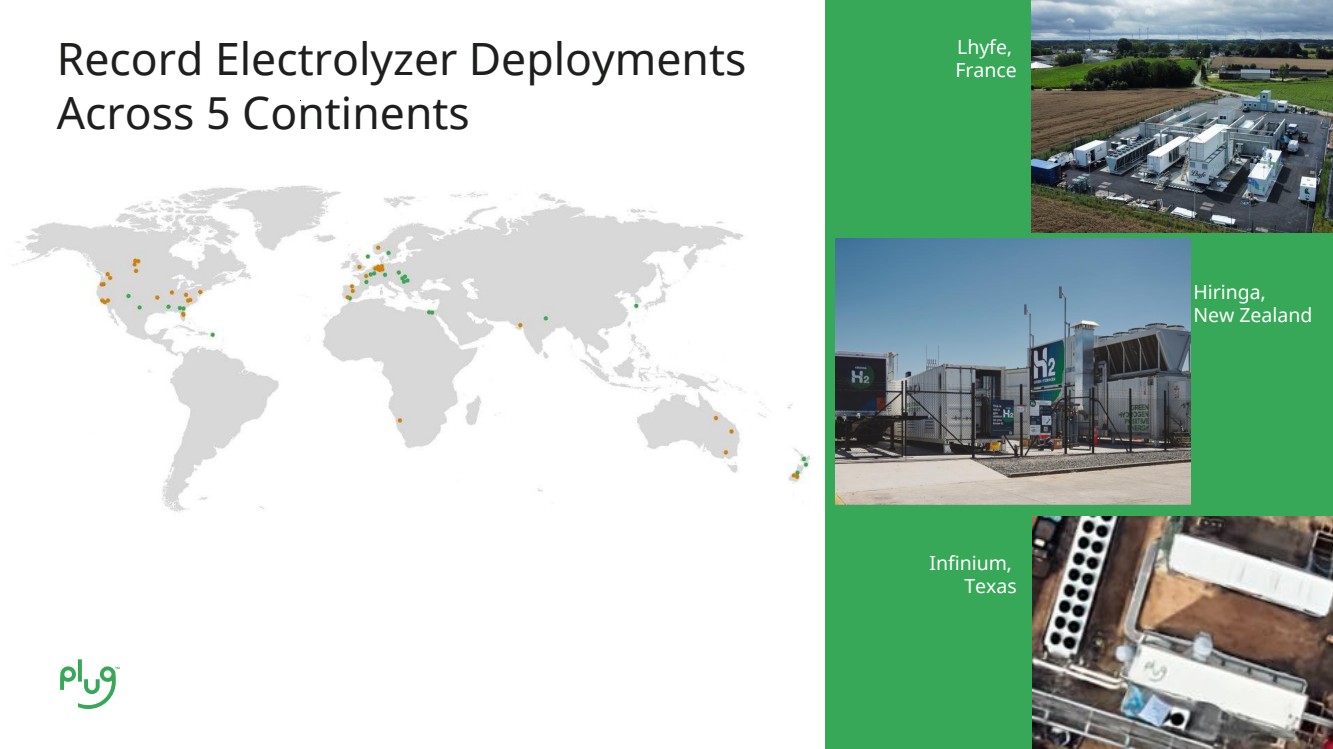
Task: Click the "Infinium, Texas" caption
Action: [x=972, y=574]
